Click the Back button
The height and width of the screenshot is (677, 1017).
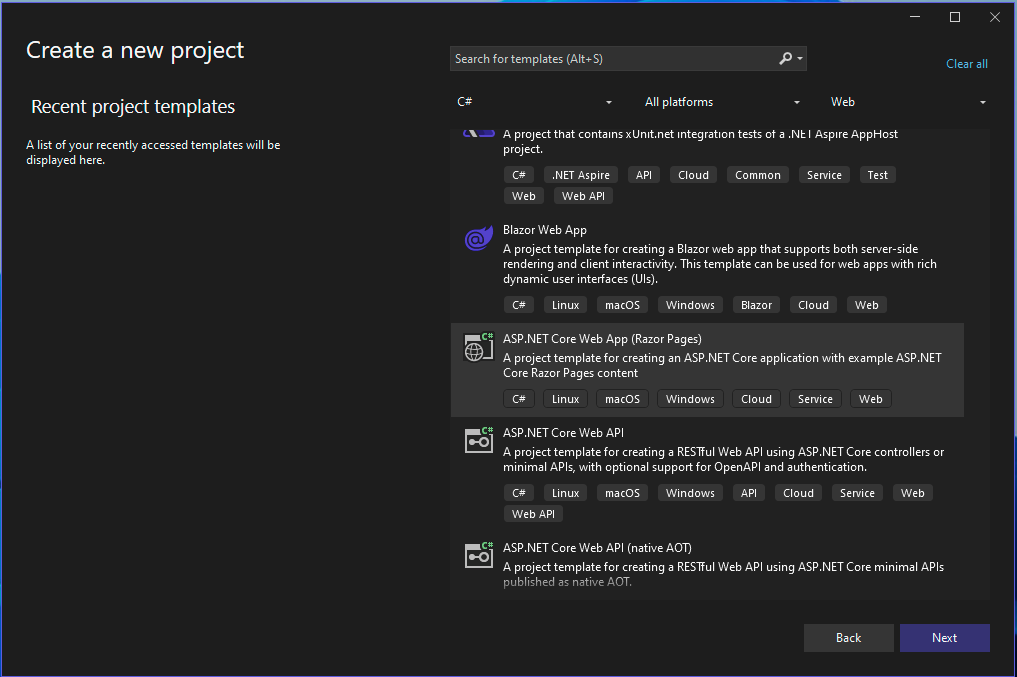(848, 638)
